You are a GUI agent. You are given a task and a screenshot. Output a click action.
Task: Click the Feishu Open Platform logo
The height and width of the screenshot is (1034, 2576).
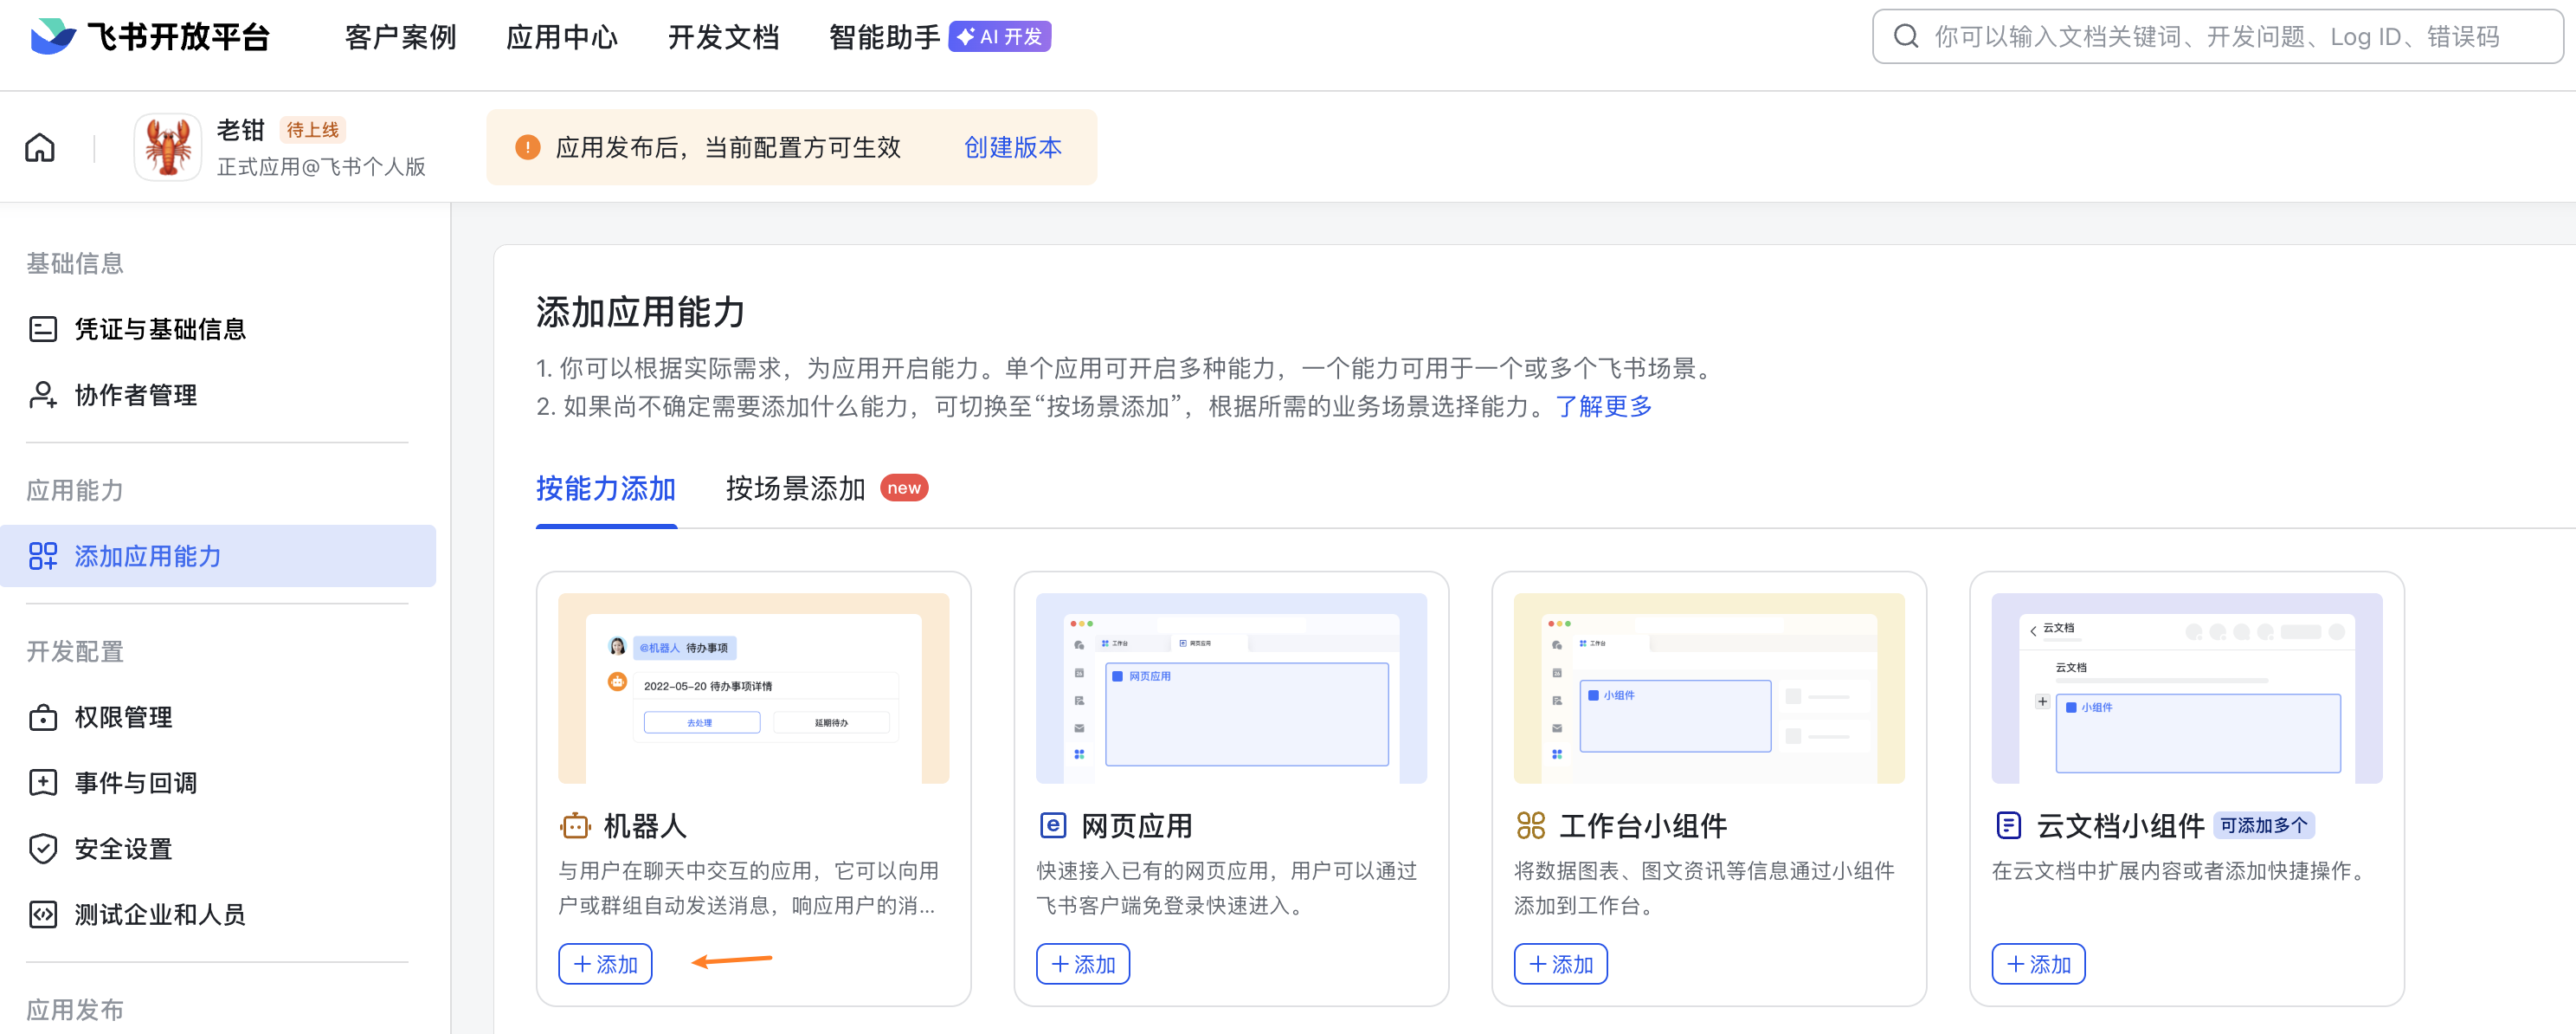pyautogui.click(x=150, y=37)
